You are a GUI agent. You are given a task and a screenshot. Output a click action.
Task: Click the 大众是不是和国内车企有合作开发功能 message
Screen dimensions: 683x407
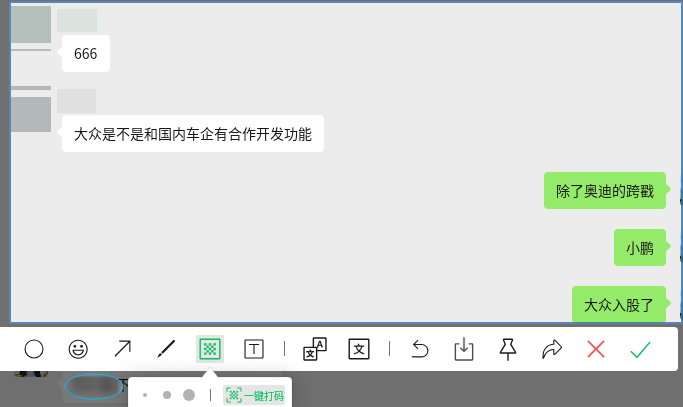pos(193,134)
